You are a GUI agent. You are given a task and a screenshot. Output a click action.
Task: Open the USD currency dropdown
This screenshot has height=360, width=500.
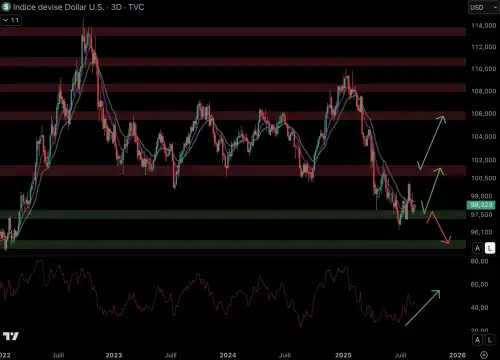click(x=483, y=7)
